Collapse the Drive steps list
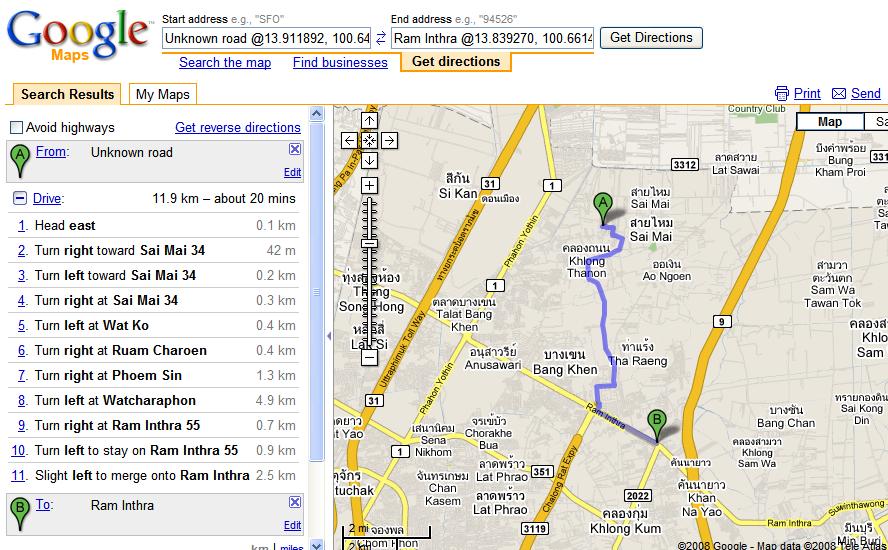 pyautogui.click(x=20, y=198)
